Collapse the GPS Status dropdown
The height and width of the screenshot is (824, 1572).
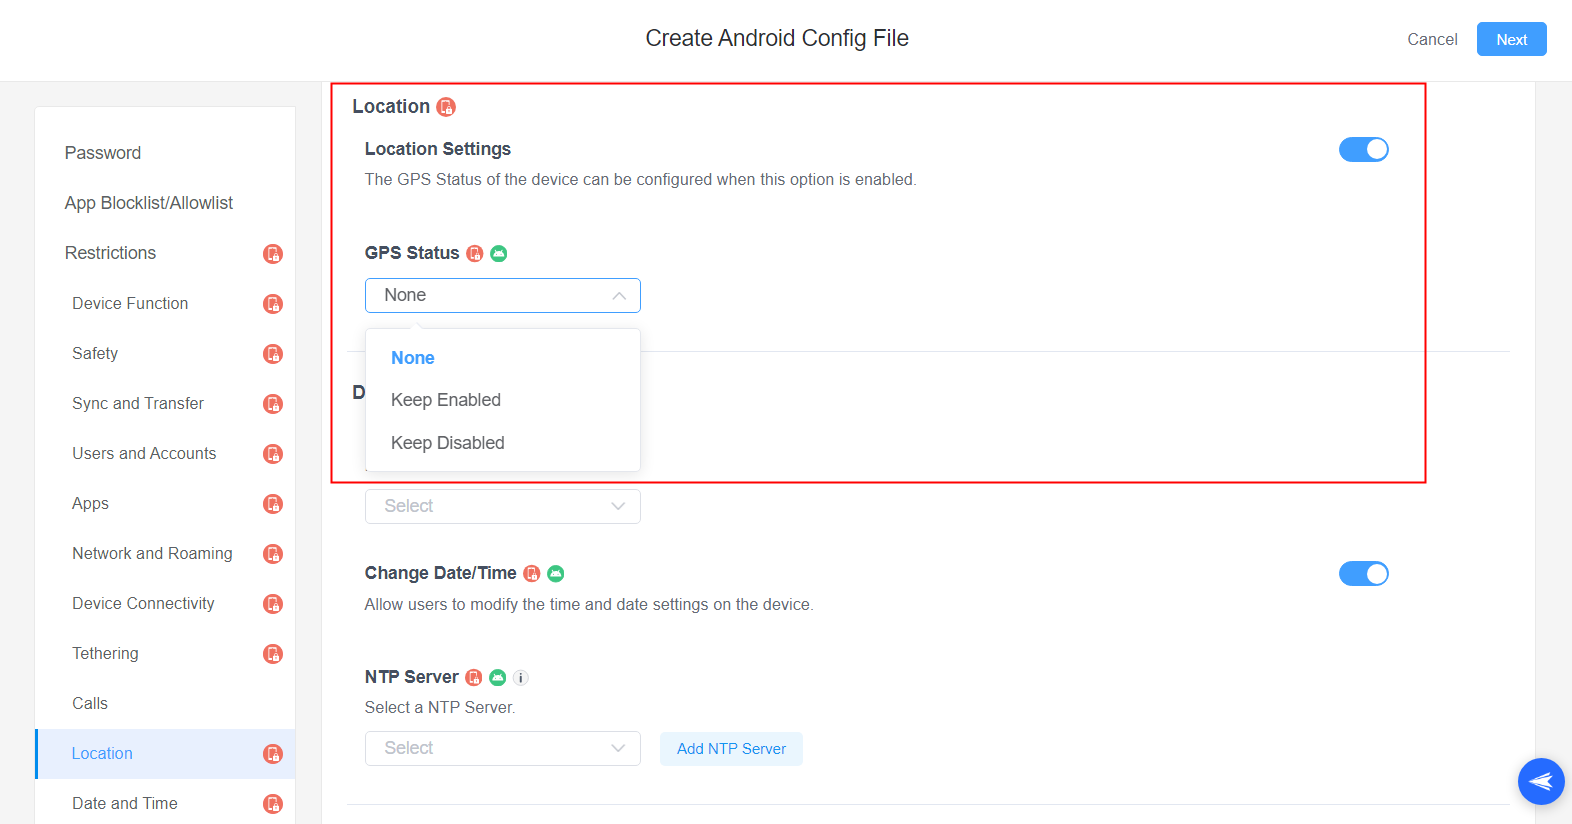tap(618, 295)
